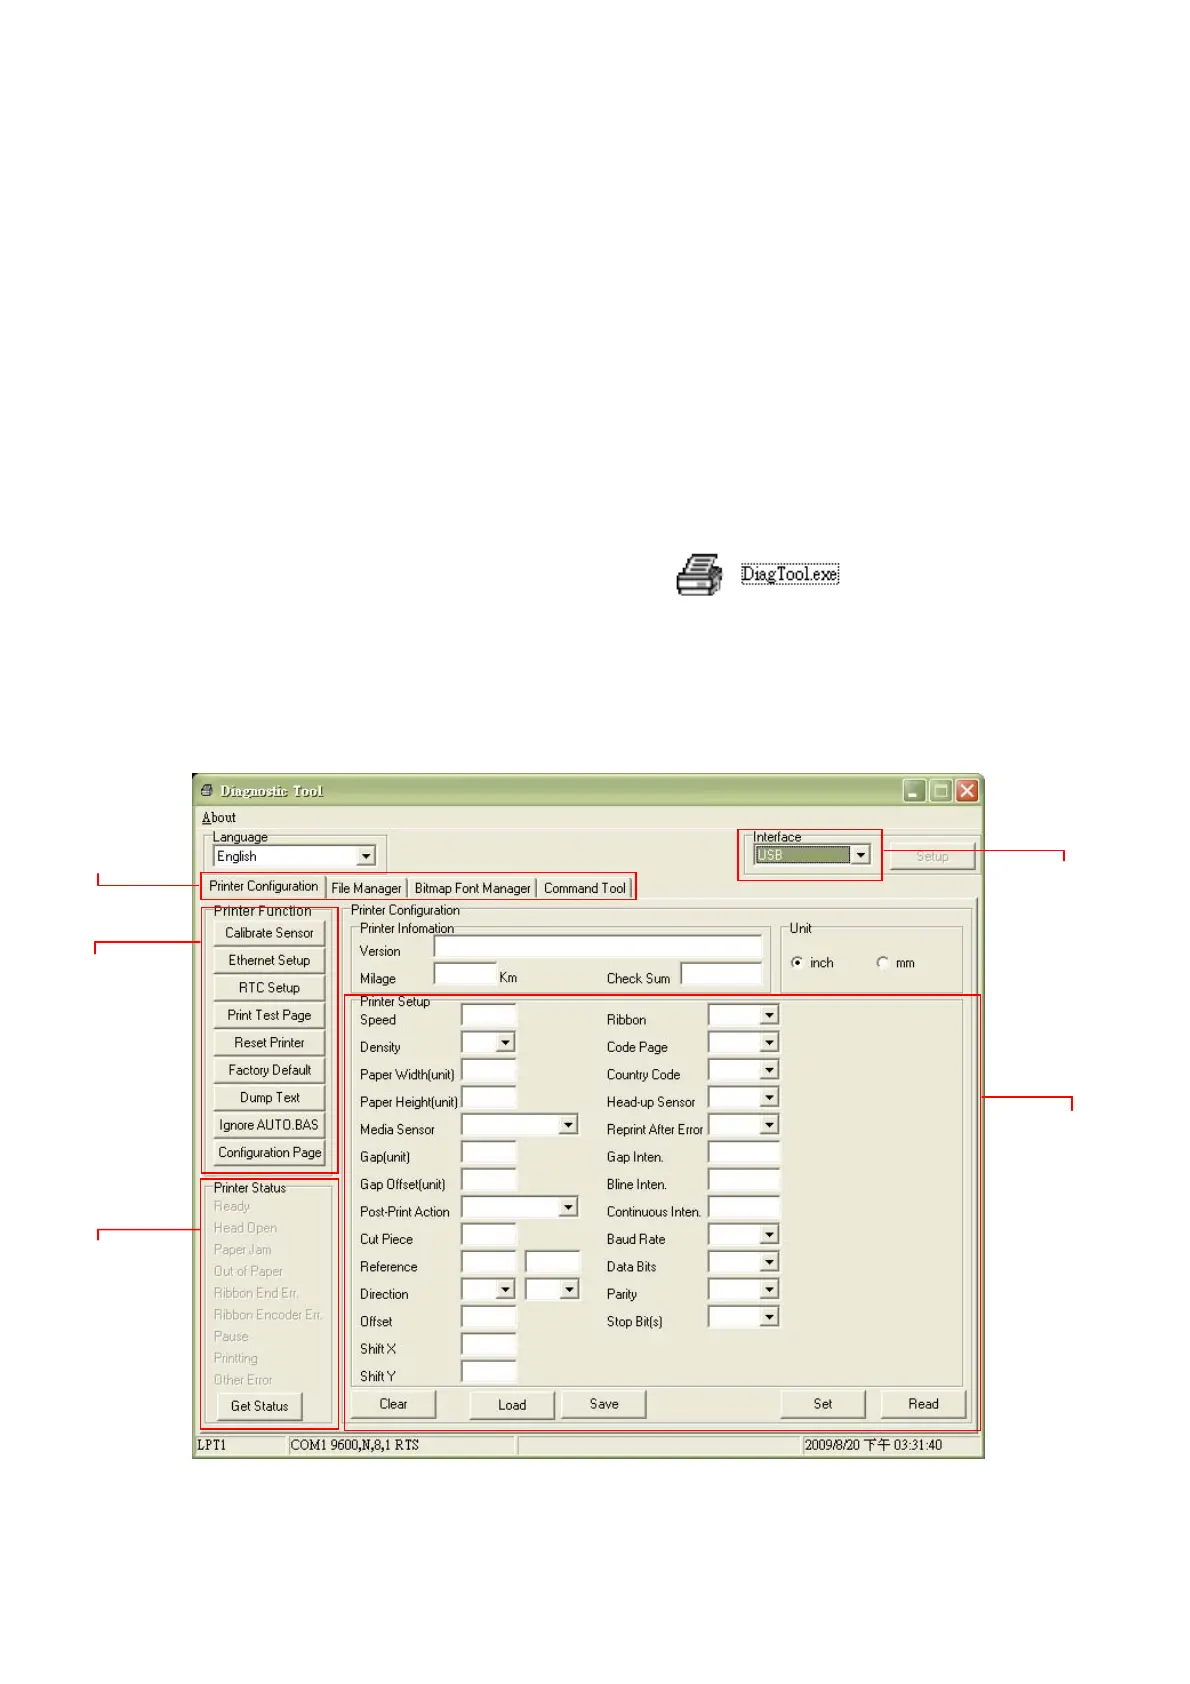Image resolution: width=1190 pixels, height=1684 pixels.
Task: Select the mm unit radio button
Action: (882, 963)
